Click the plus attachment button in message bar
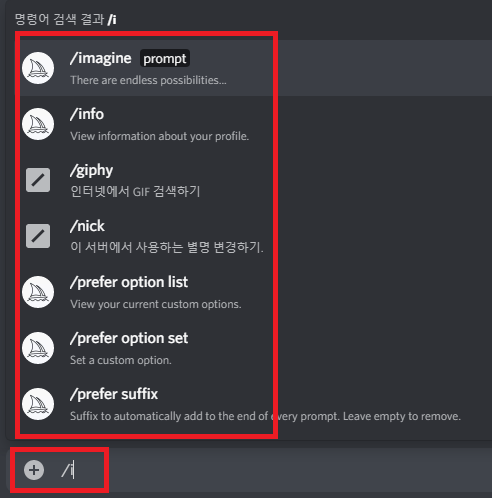Image resolution: width=492 pixels, height=498 pixels. coord(34,470)
